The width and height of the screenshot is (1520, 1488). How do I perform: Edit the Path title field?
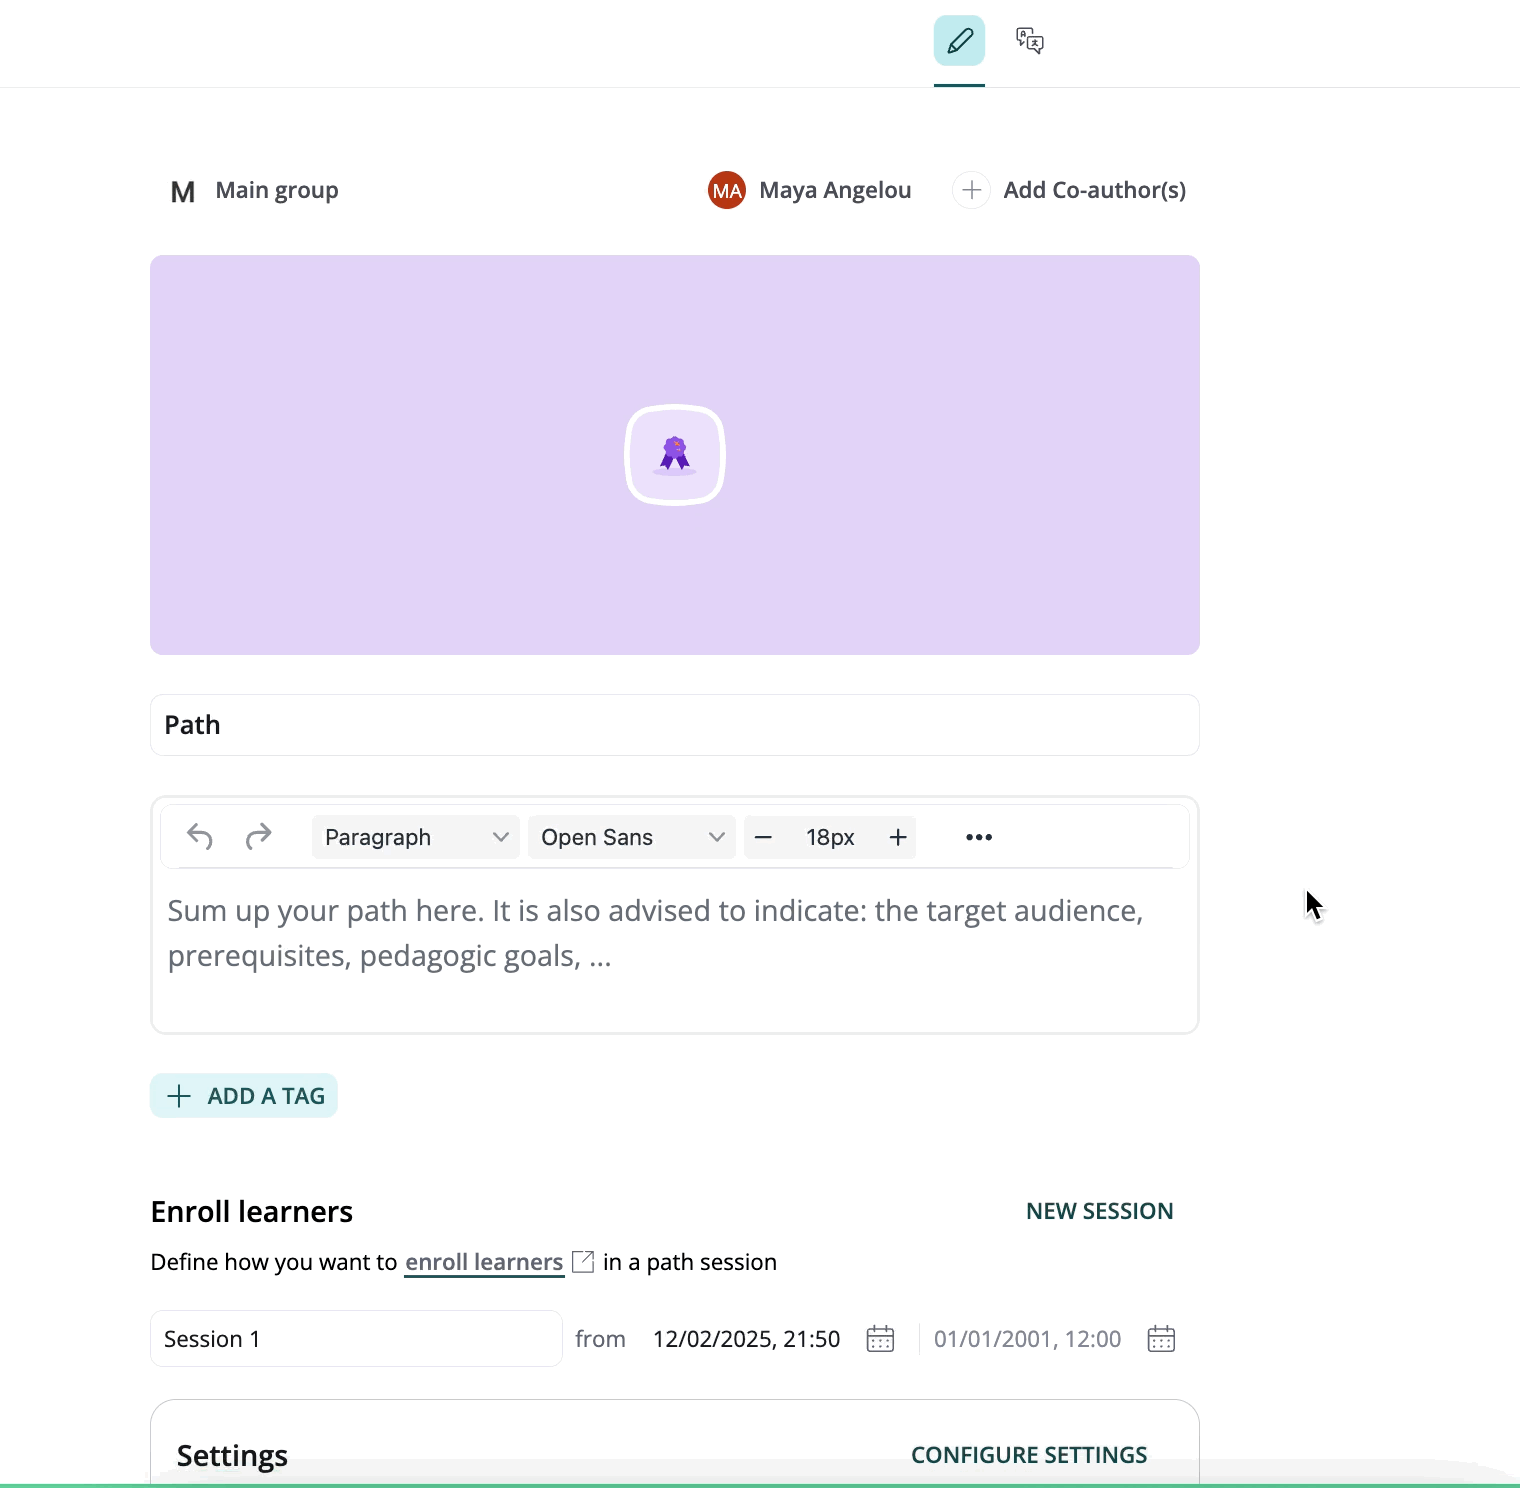click(675, 725)
